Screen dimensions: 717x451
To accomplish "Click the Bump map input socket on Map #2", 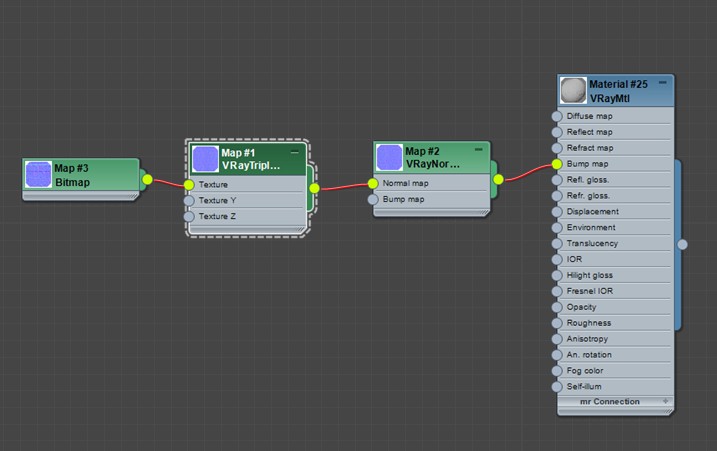I will tap(373, 199).
